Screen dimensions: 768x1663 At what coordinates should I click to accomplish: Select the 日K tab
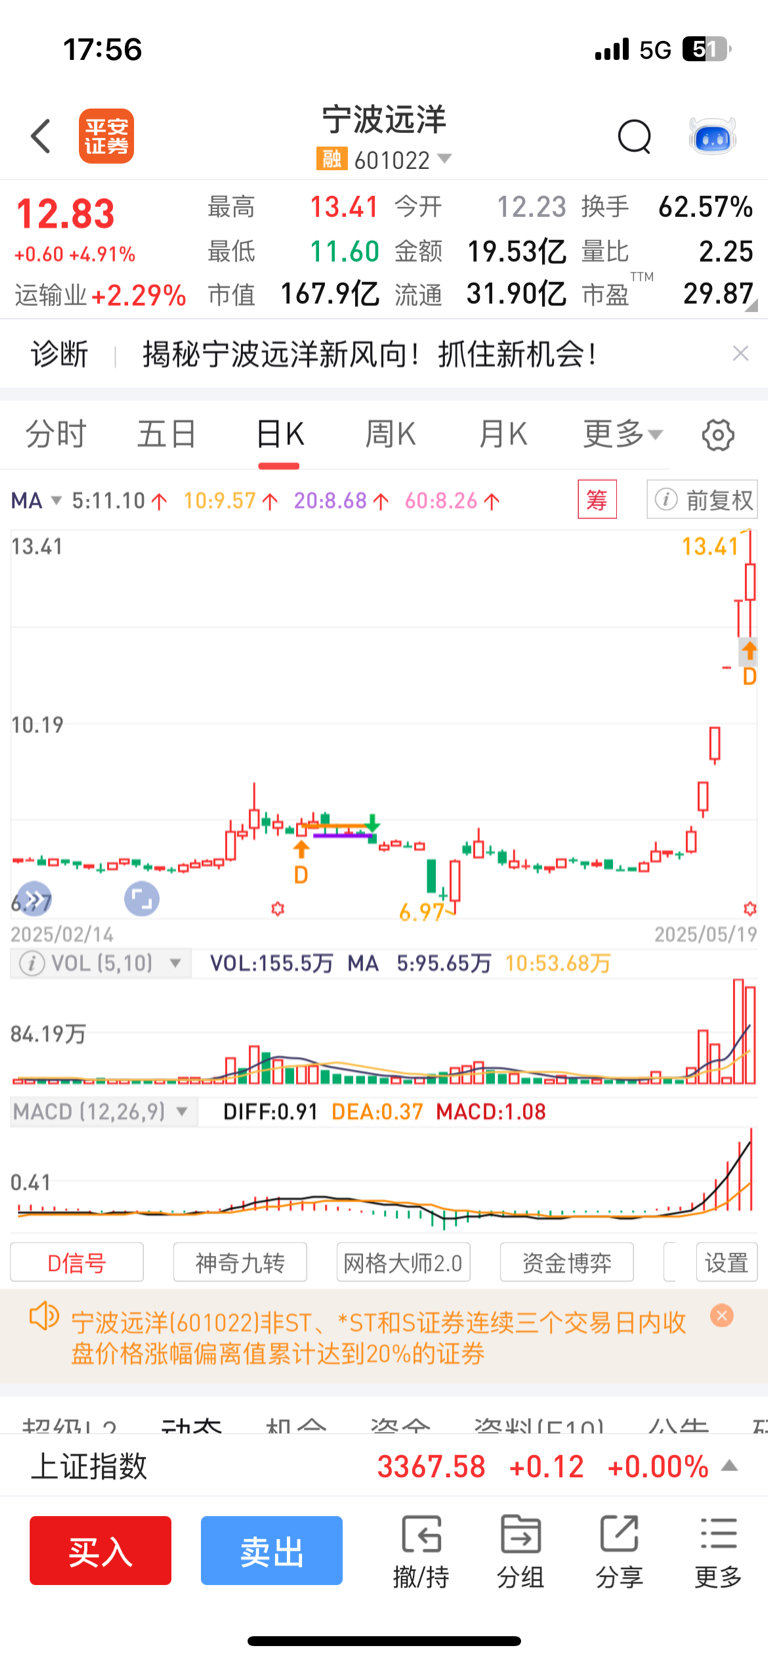(279, 434)
